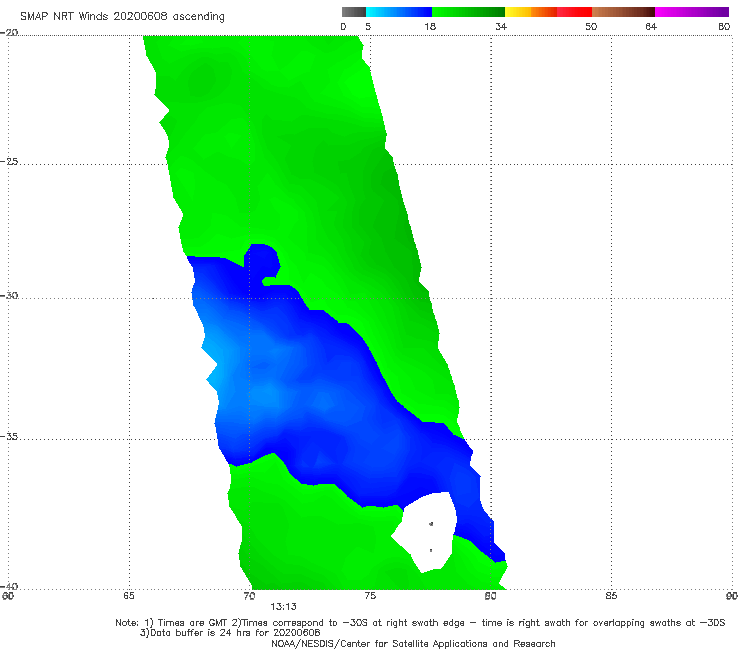This screenshot has height=650, width=740.
Task: Click the color bar label "5"
Action: coord(368,26)
